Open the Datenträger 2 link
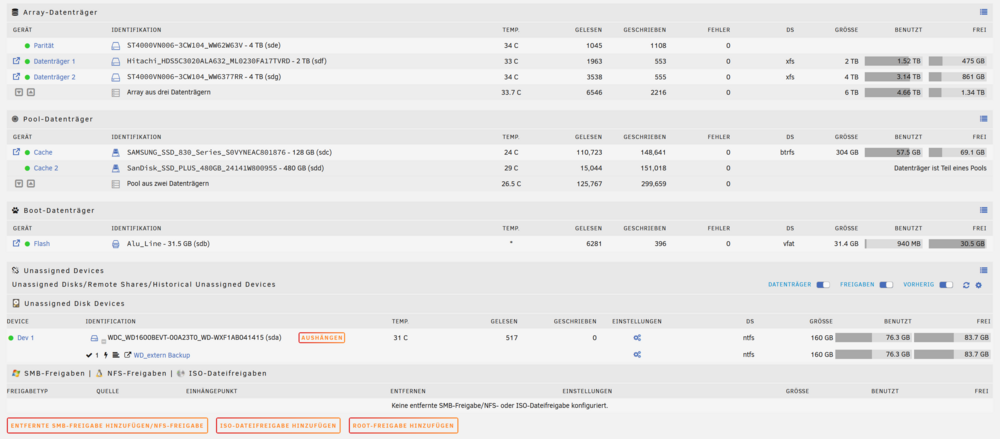1000x439 pixels. (x=54, y=77)
